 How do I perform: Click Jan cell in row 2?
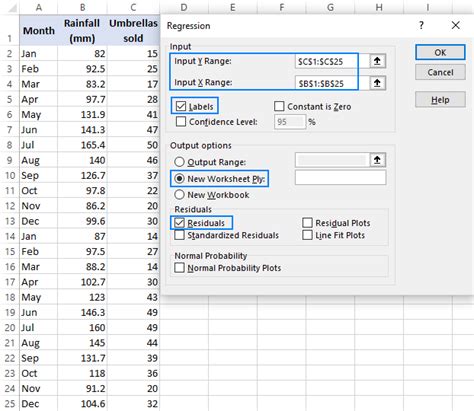point(39,54)
